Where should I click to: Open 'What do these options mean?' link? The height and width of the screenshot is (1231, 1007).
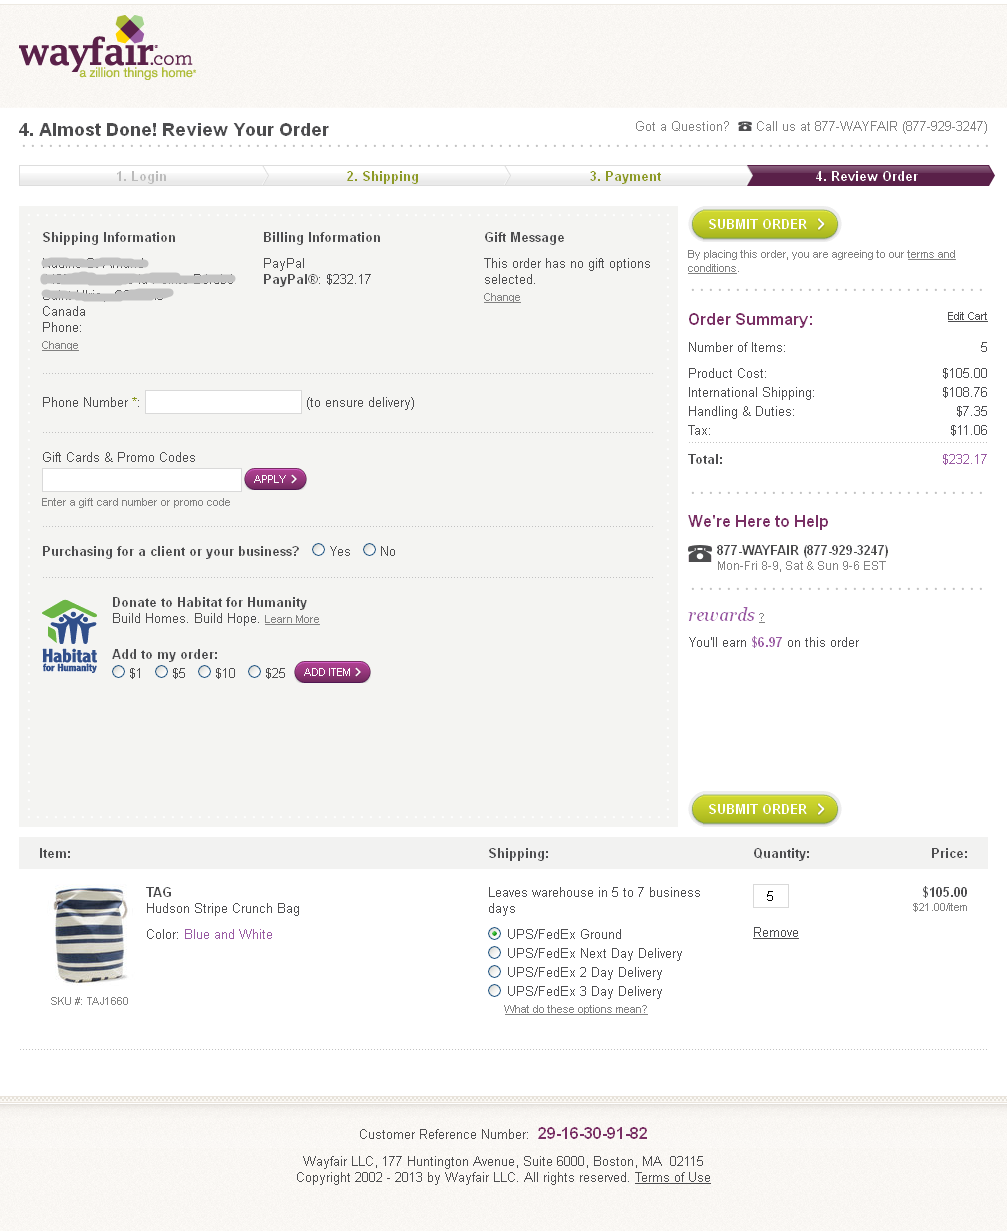click(575, 1010)
